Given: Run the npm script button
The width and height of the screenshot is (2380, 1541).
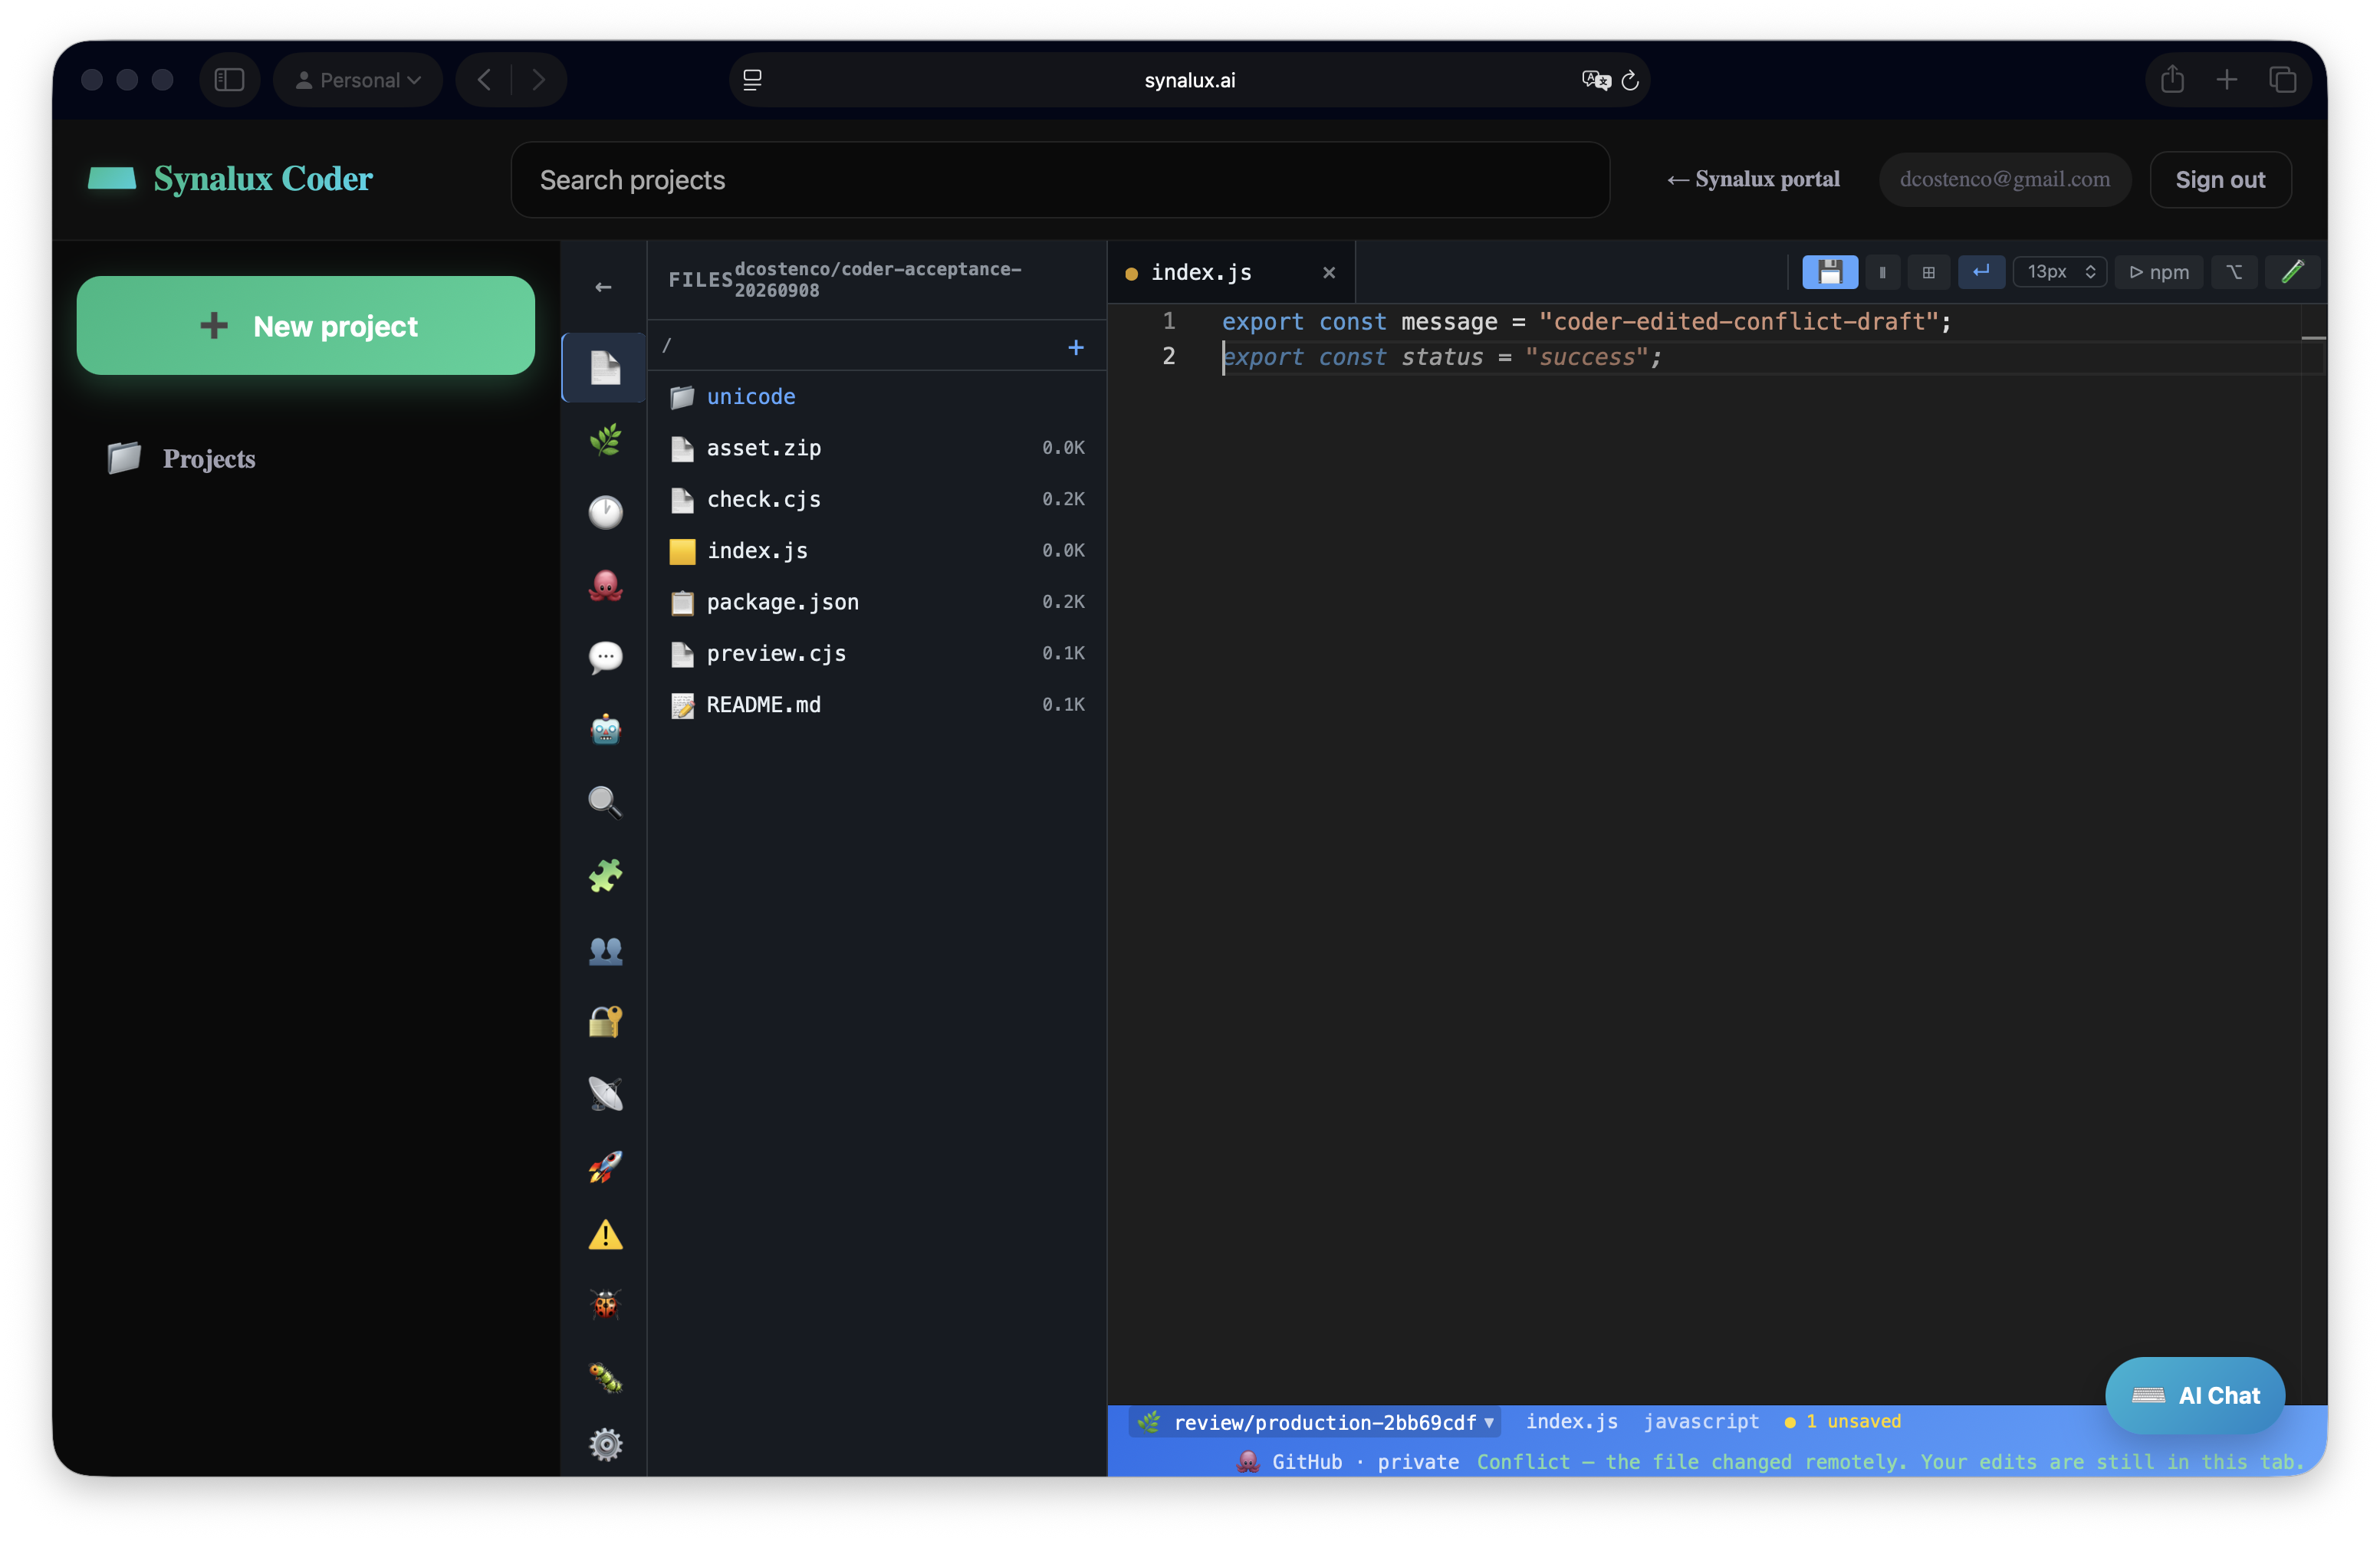Looking at the screenshot, I should coord(2158,272).
